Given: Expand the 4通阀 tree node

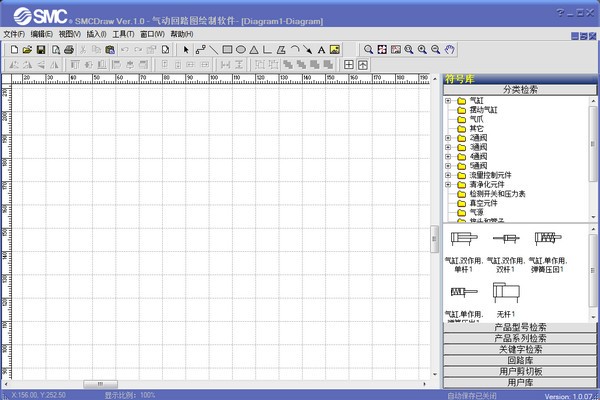Looking at the screenshot, I should [x=448, y=157].
